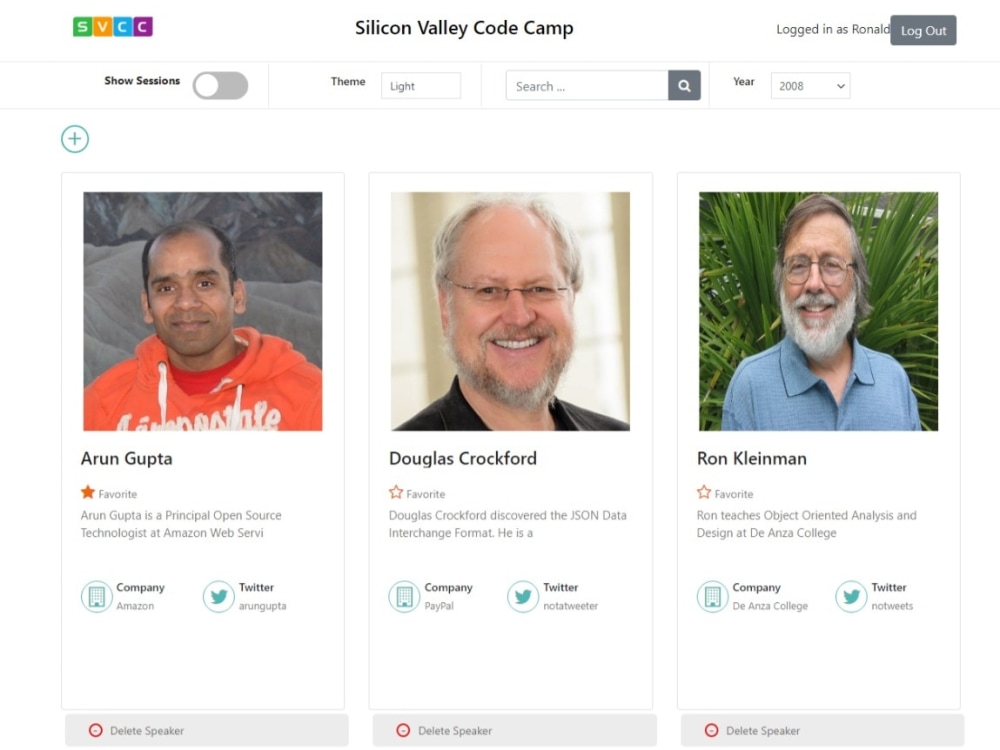Mark Ron Kleinman as favorite
The width and height of the screenshot is (1000, 750).
pyautogui.click(x=704, y=492)
